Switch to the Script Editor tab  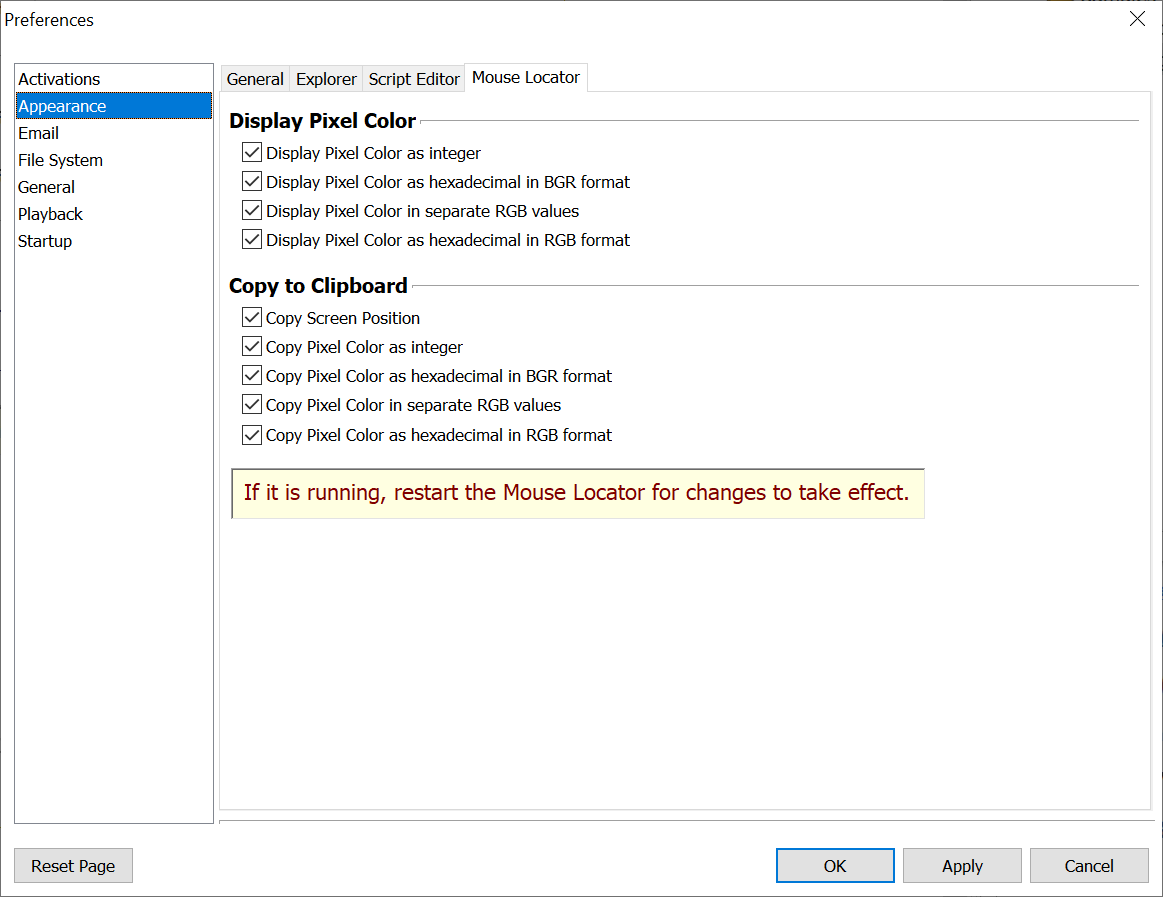coord(414,79)
